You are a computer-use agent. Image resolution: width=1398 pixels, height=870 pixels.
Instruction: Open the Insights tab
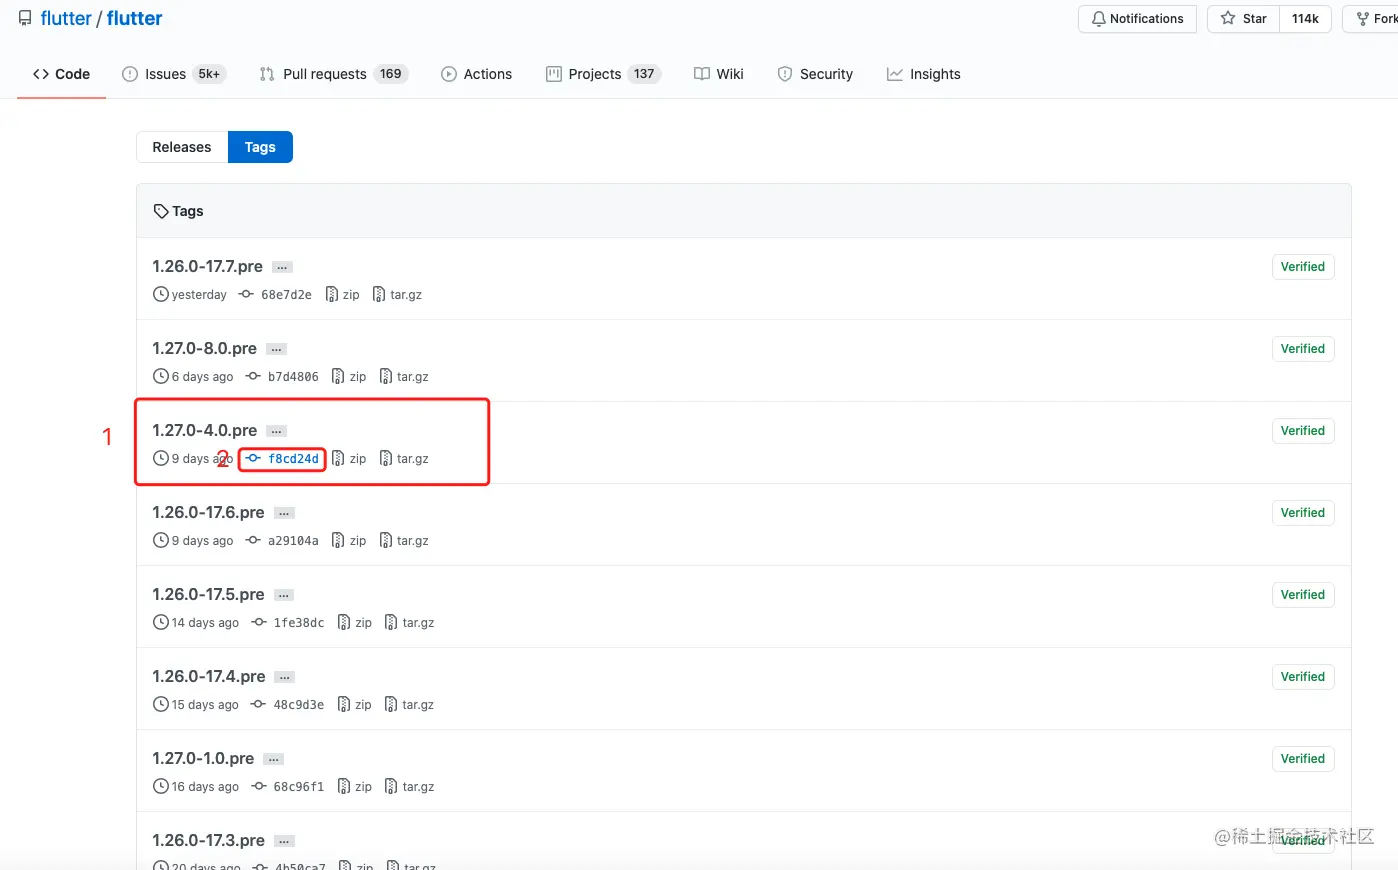[923, 74]
